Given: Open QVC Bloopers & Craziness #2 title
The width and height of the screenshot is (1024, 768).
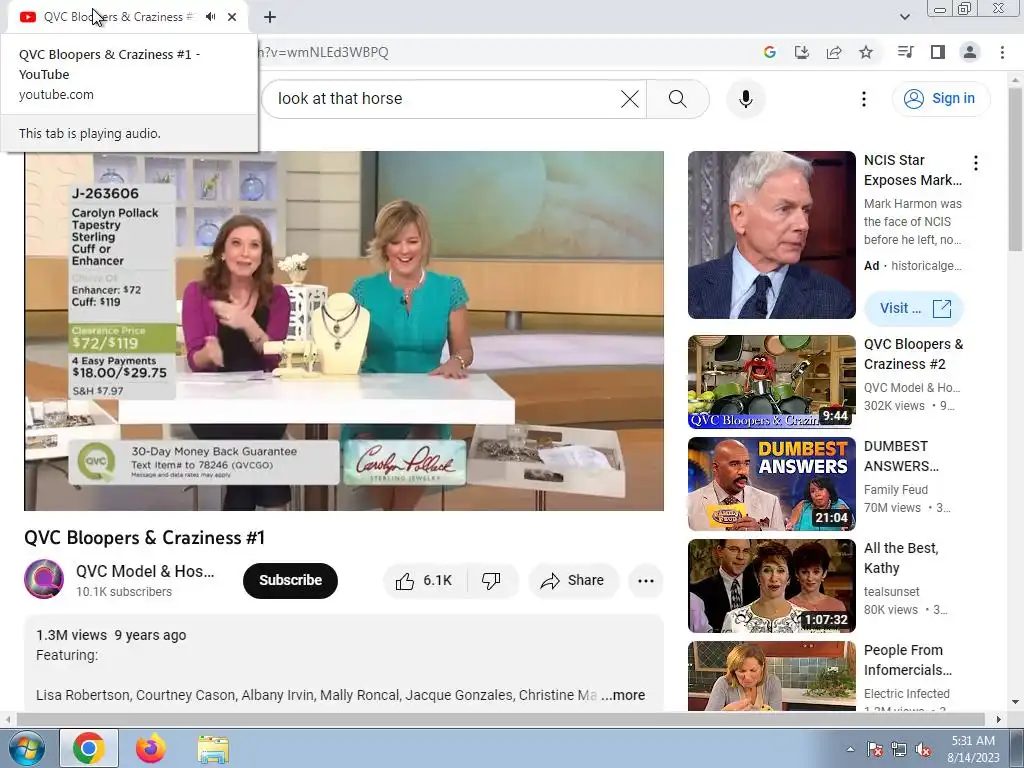Looking at the screenshot, I should (x=914, y=354).
